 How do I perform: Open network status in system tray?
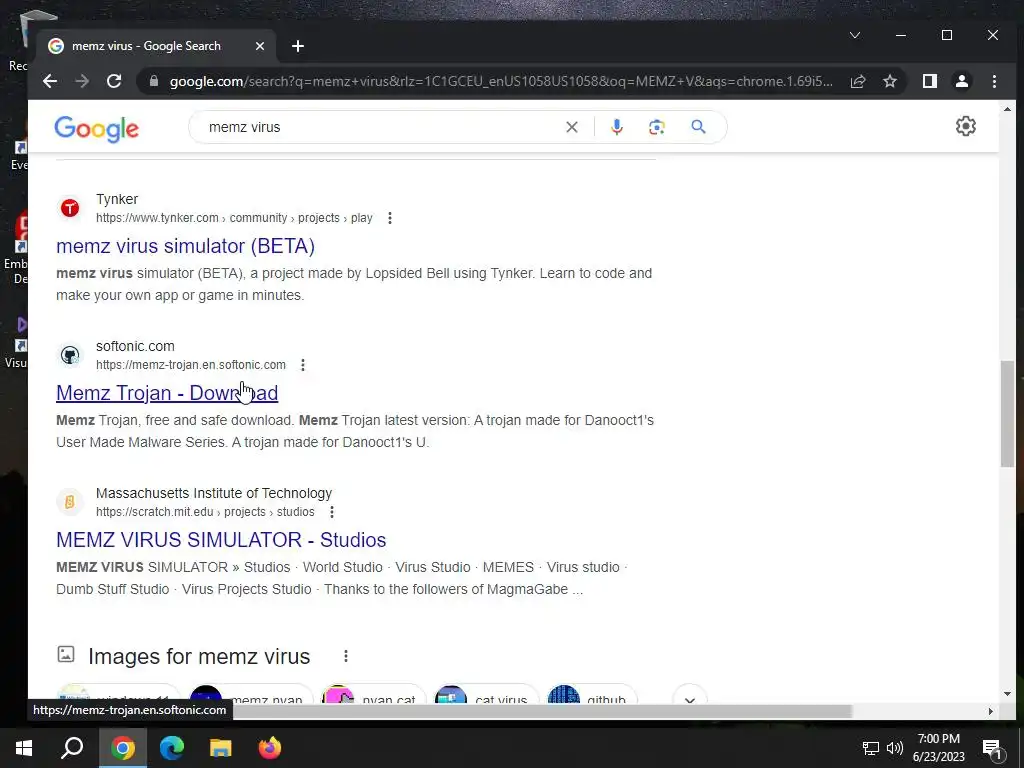pyautogui.click(x=871, y=748)
